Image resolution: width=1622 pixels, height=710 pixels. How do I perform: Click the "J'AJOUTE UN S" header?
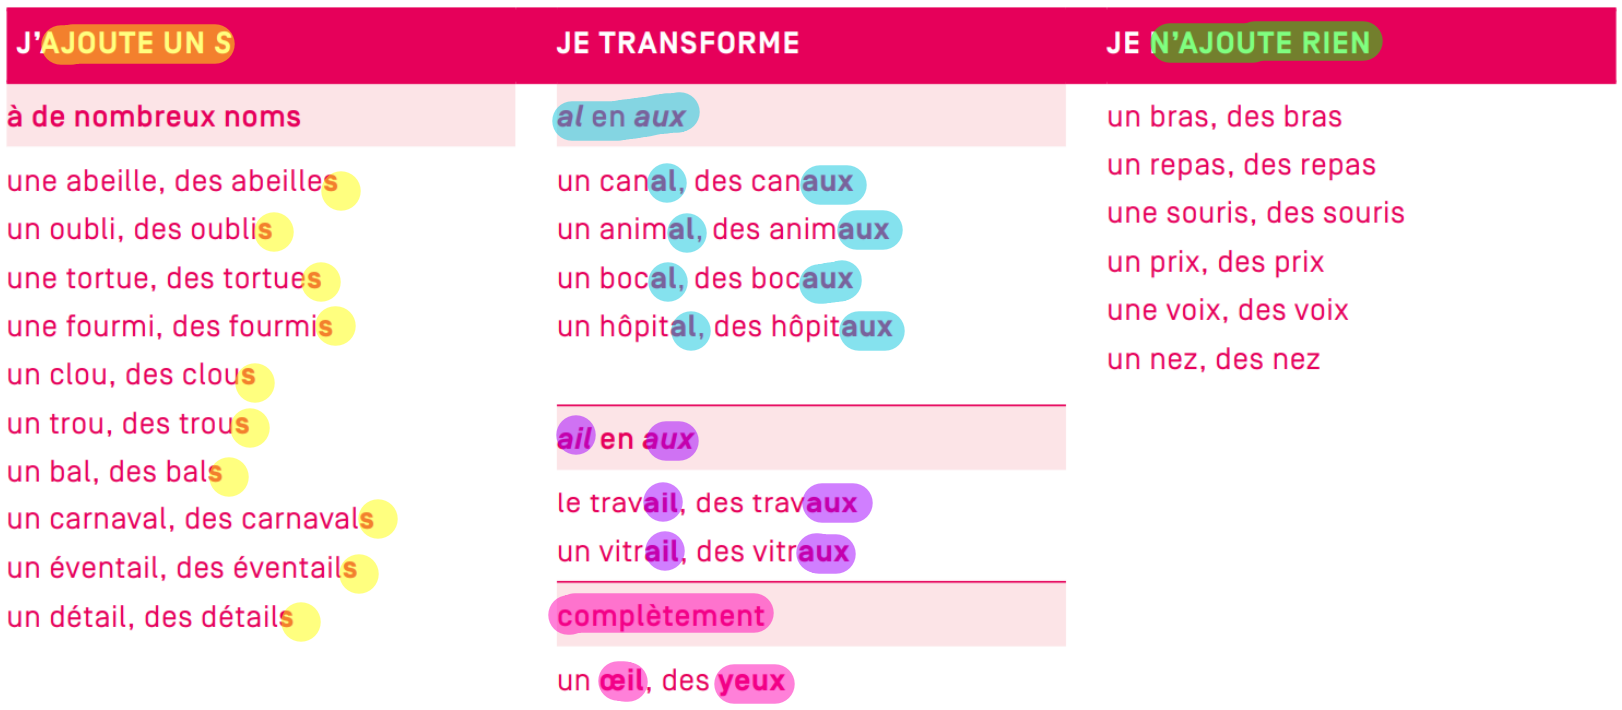coord(124,44)
